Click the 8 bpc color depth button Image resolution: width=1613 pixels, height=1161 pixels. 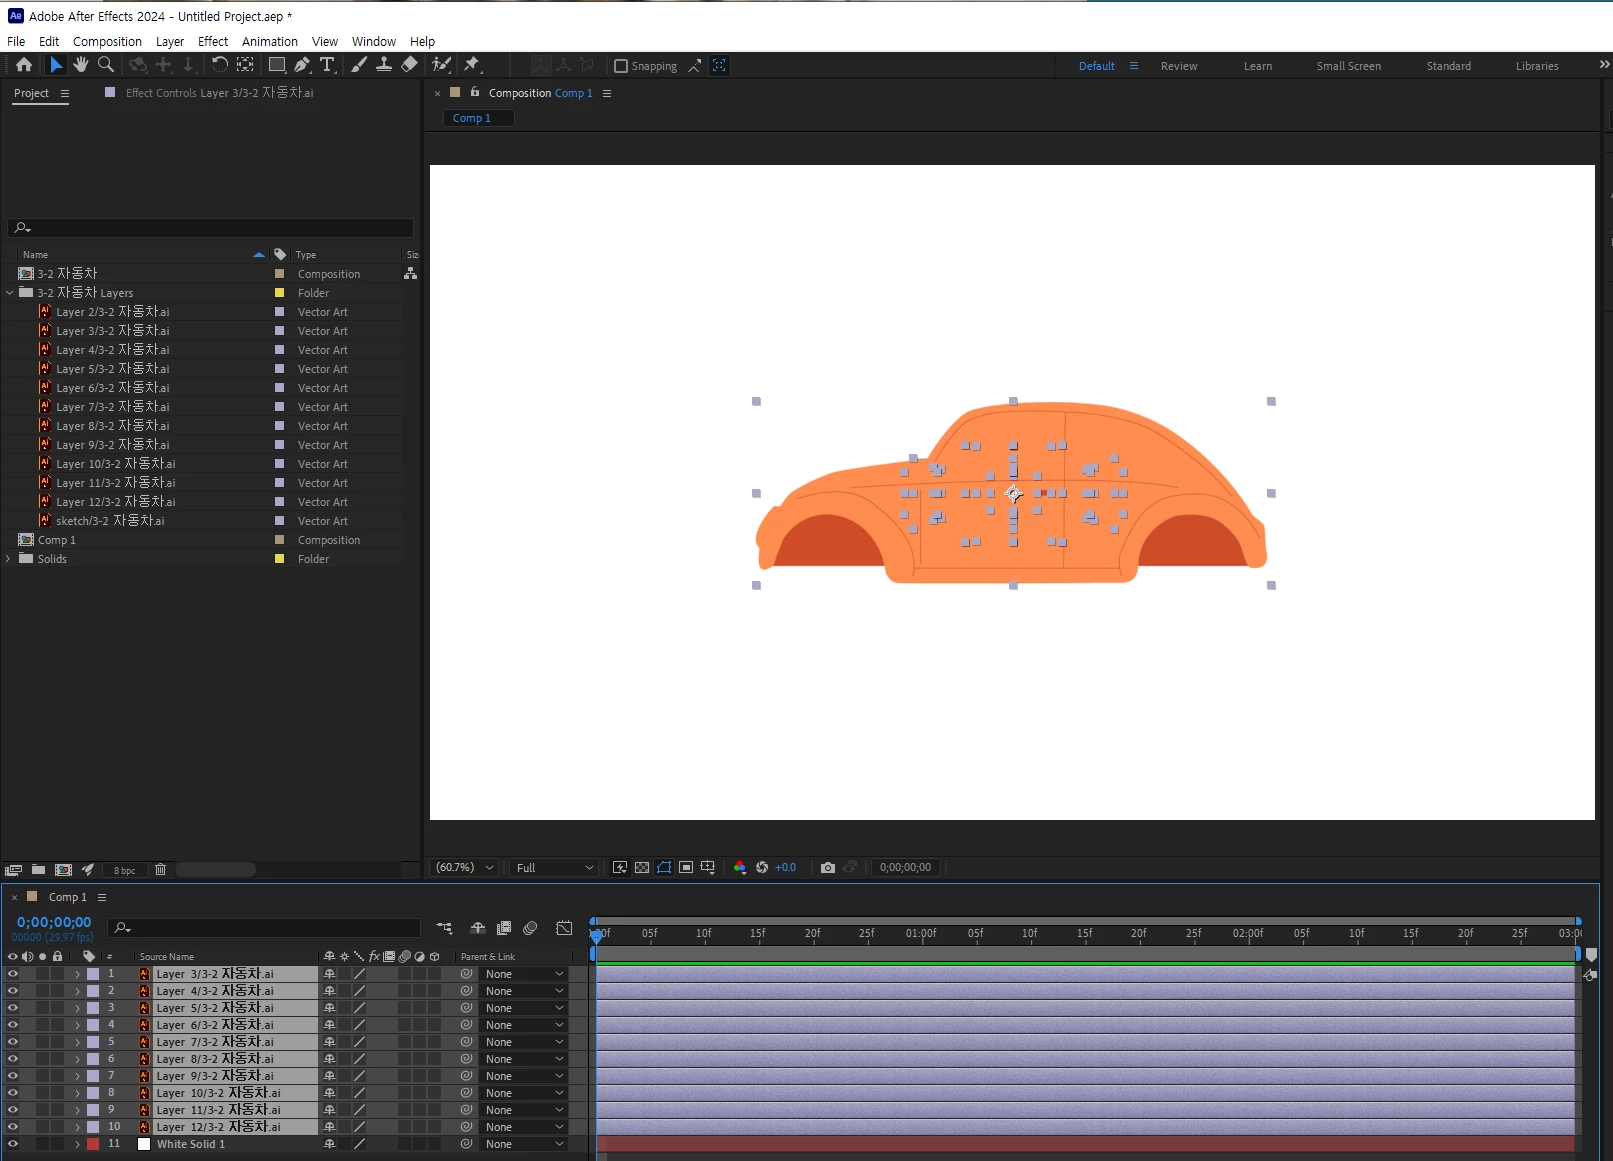(125, 870)
